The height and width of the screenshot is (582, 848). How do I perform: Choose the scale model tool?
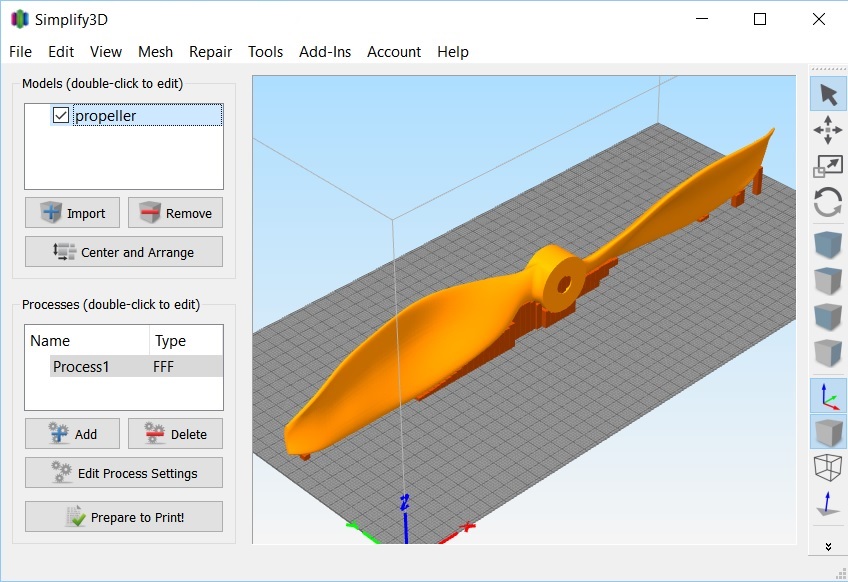[x=828, y=166]
